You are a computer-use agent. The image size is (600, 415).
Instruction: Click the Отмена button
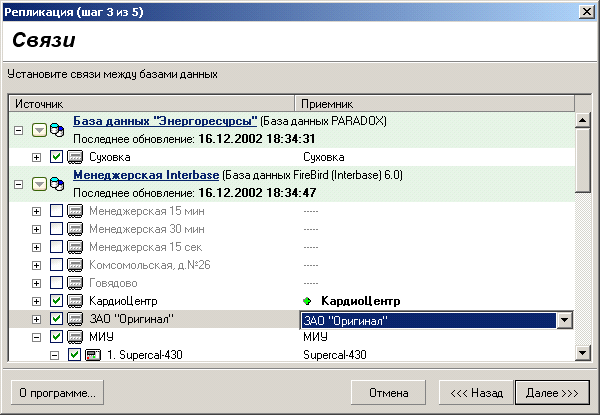pyautogui.click(x=388, y=392)
